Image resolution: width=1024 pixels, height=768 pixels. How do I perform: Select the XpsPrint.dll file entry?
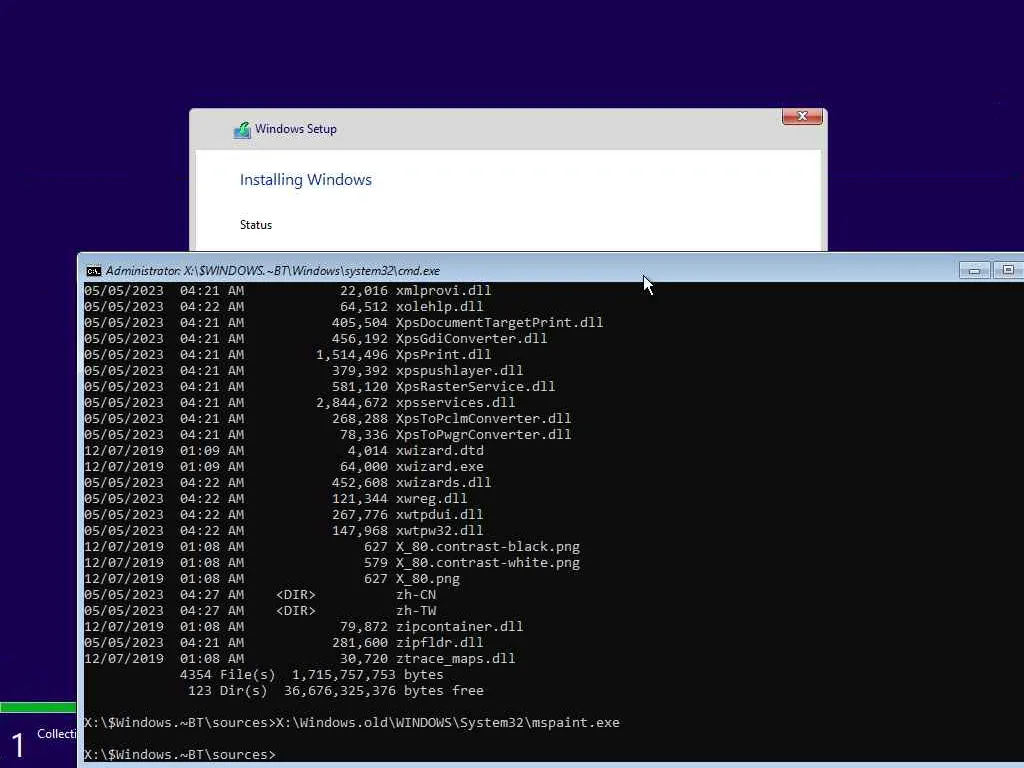pos(443,354)
